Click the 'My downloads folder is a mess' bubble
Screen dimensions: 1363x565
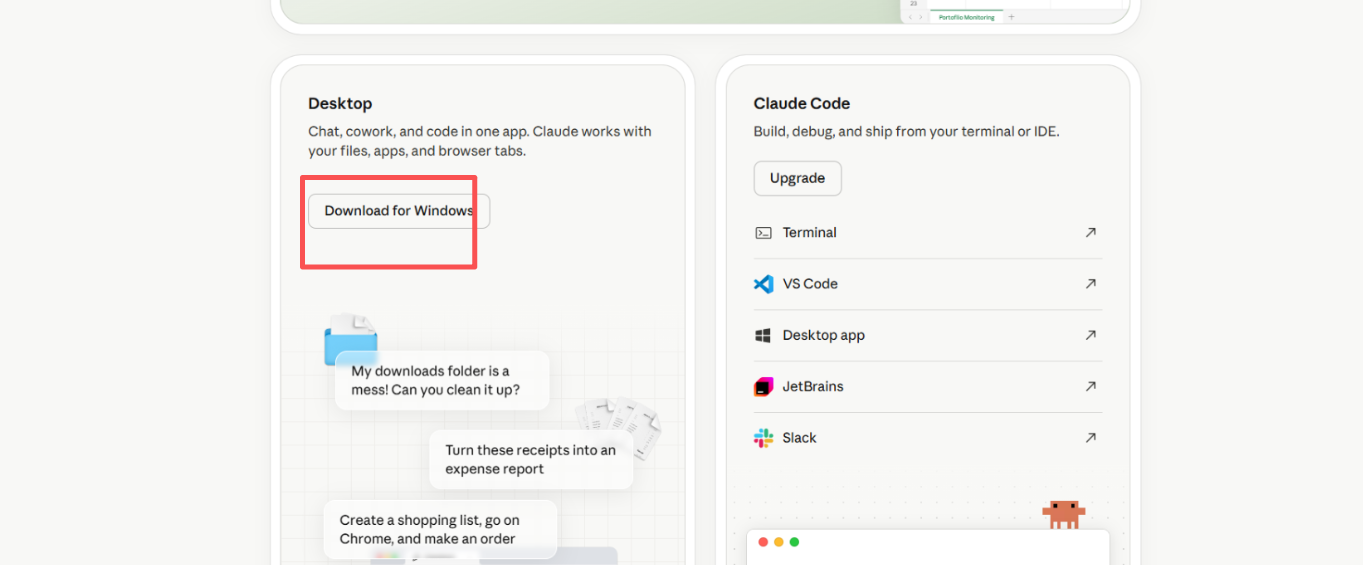coord(442,380)
